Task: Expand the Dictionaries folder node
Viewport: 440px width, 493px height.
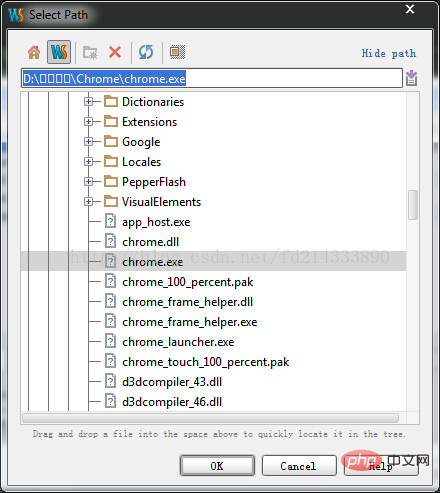Action: (x=88, y=102)
